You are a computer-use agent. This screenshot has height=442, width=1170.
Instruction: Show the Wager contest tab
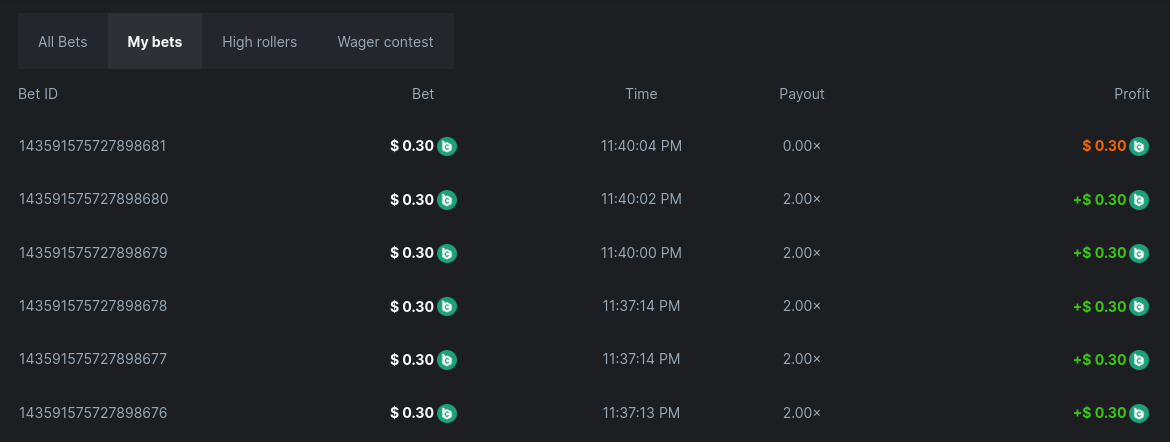(385, 42)
